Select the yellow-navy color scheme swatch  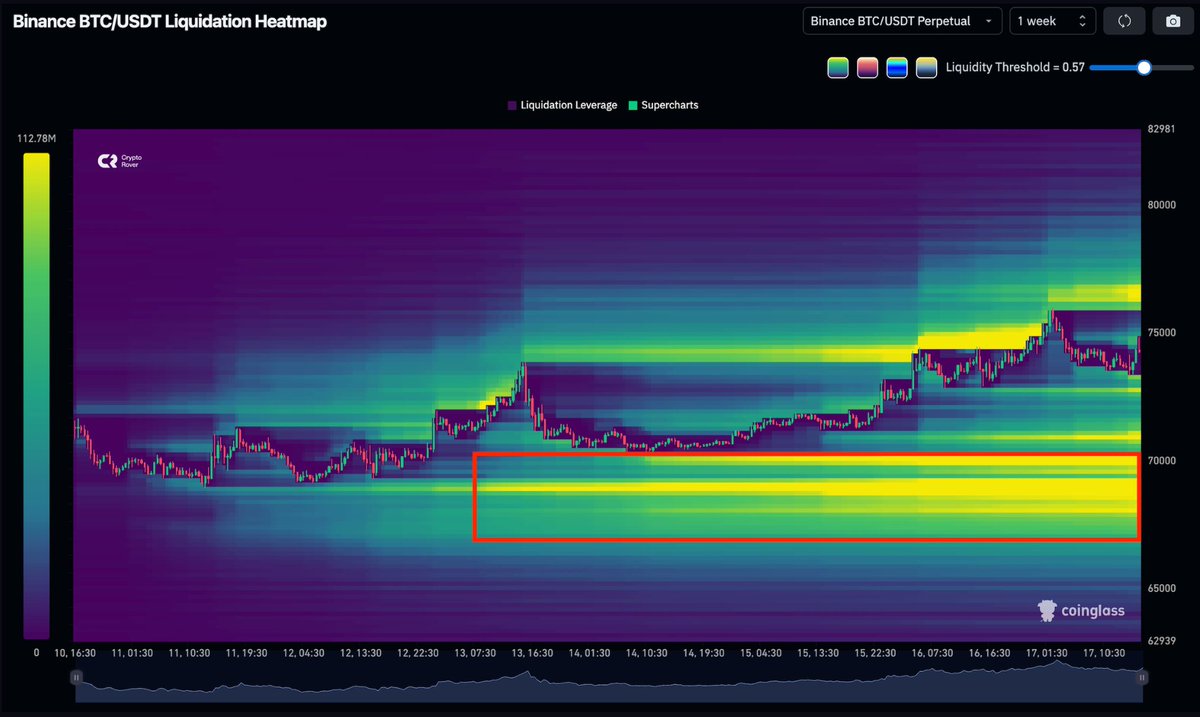(927, 67)
